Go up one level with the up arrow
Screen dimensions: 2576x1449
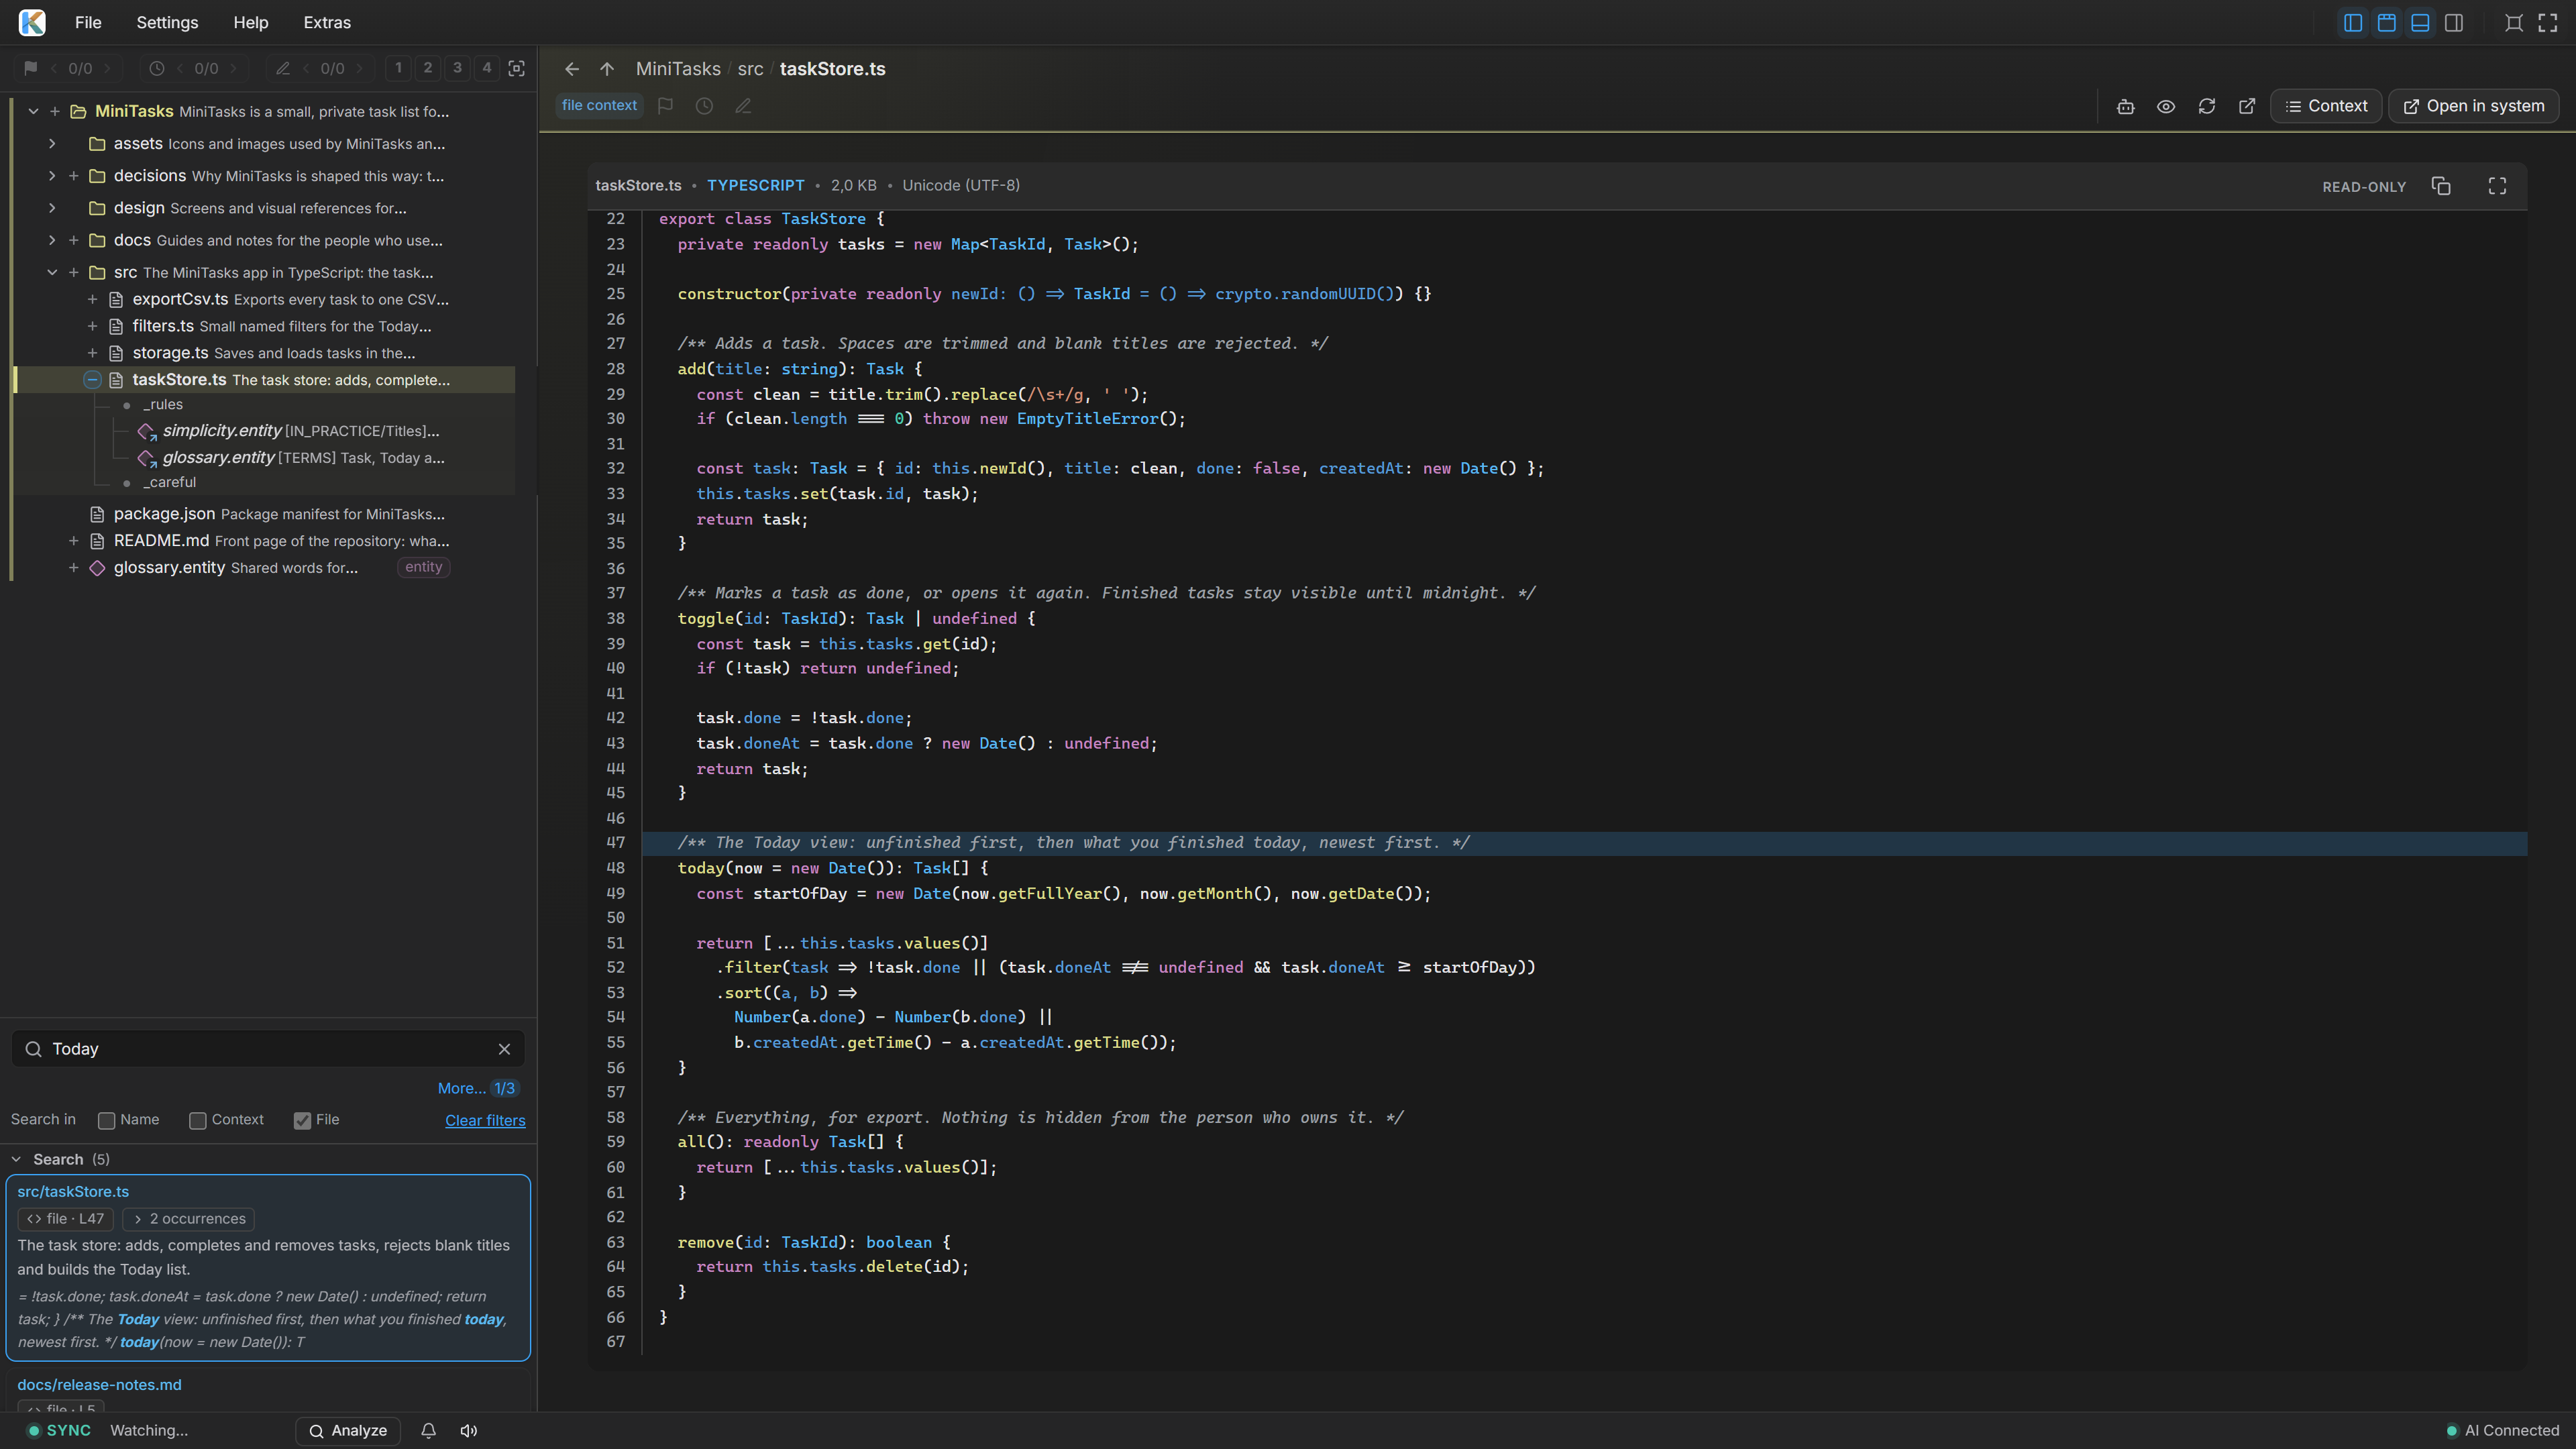coord(607,69)
